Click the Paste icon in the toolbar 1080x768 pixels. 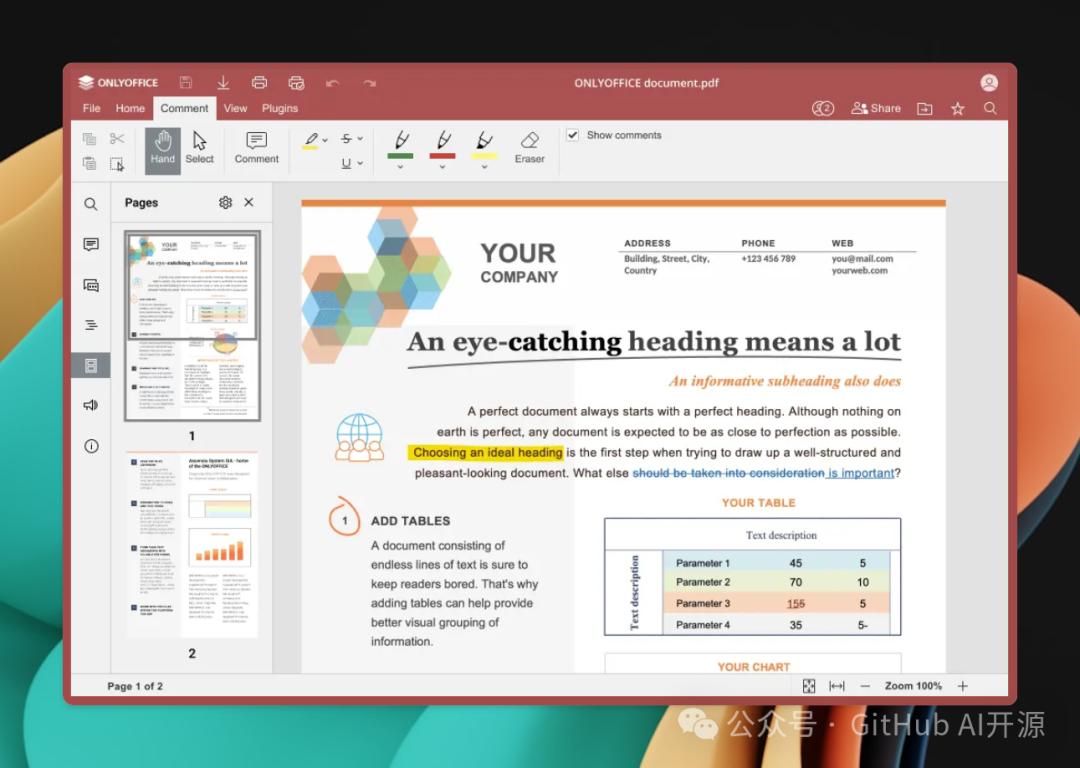pos(90,163)
